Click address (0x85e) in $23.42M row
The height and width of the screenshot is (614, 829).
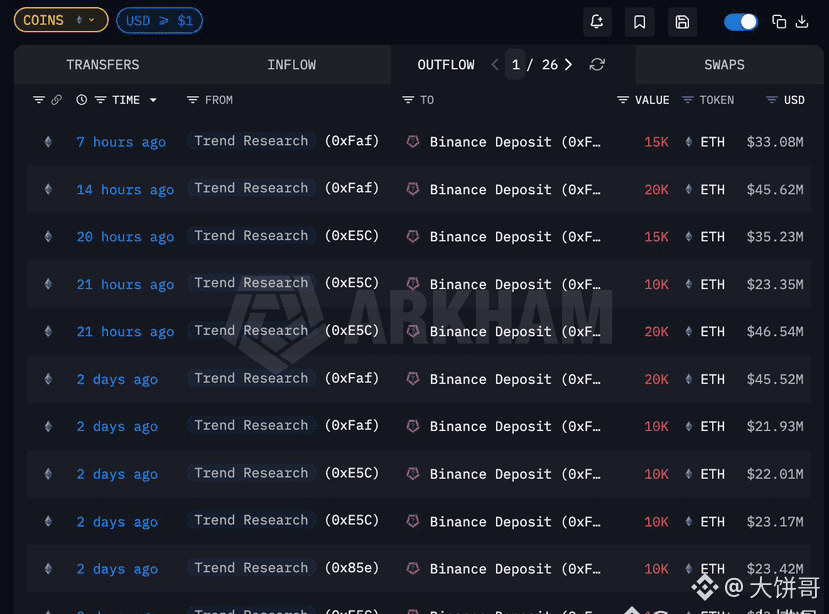coord(352,567)
